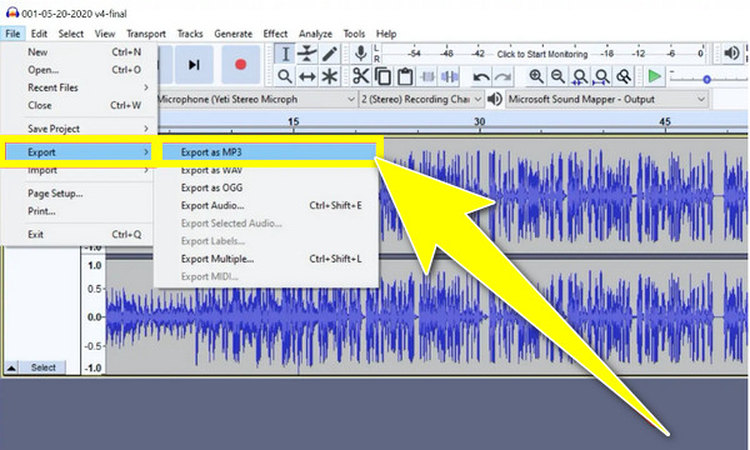Select the Time Shift arrow tool

307,76
